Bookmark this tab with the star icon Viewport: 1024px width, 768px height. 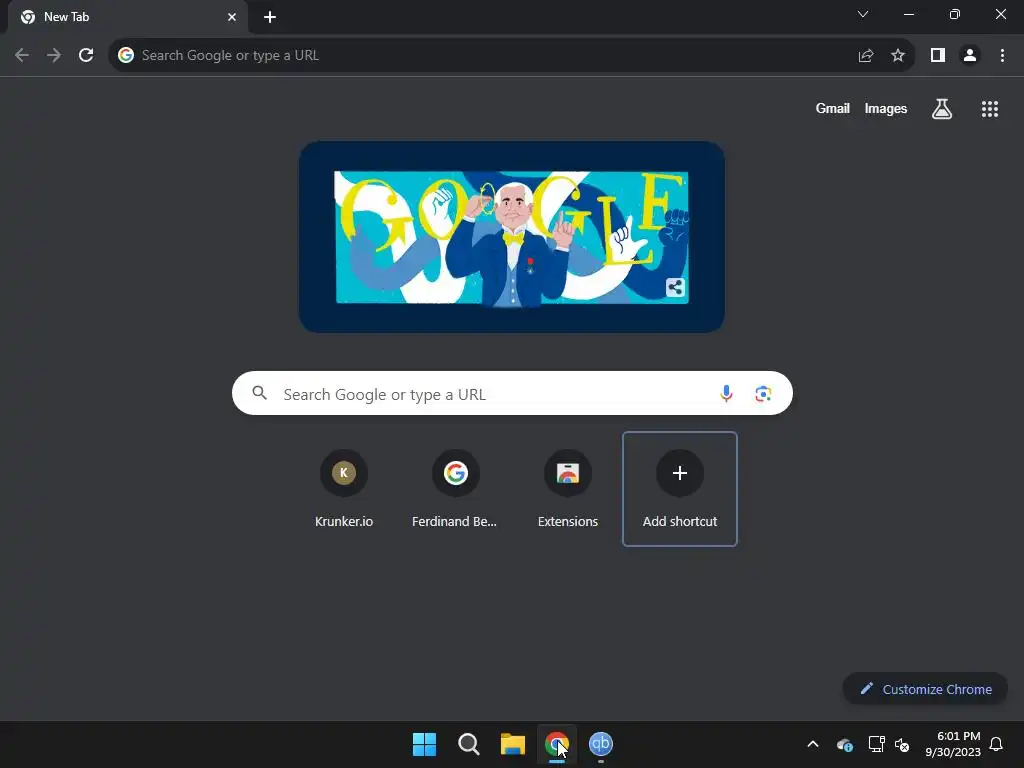click(898, 56)
